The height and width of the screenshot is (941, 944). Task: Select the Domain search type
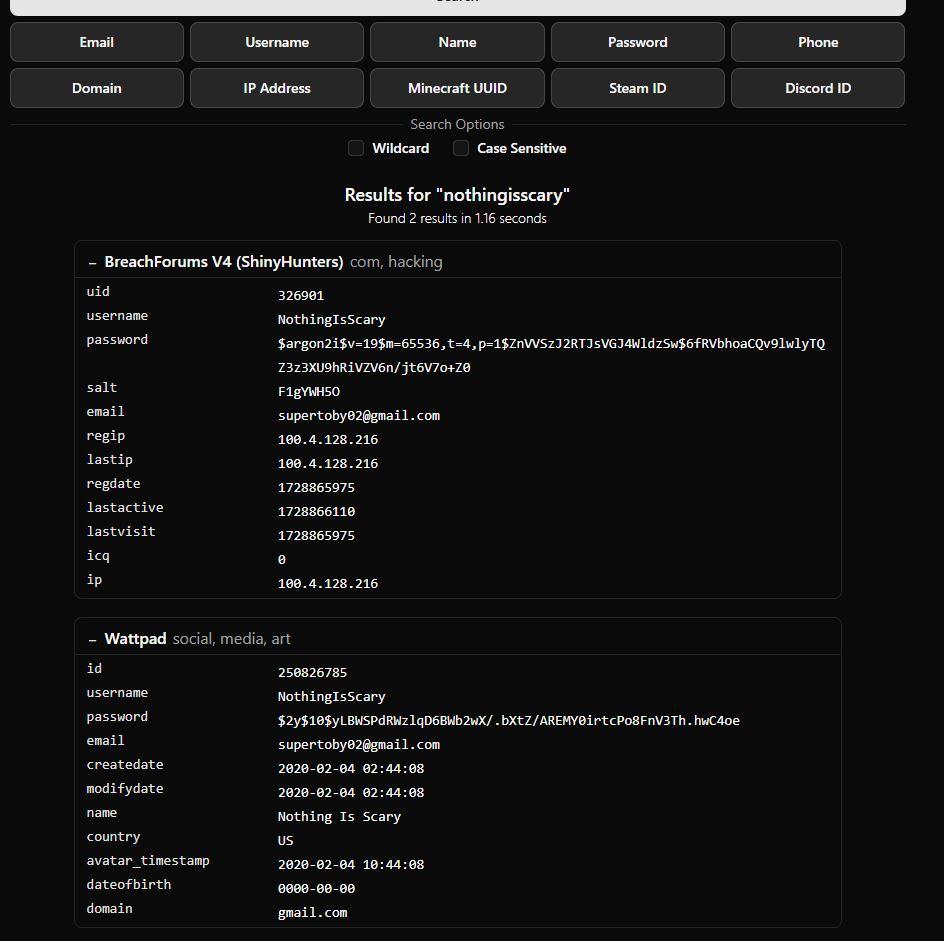(x=97, y=88)
